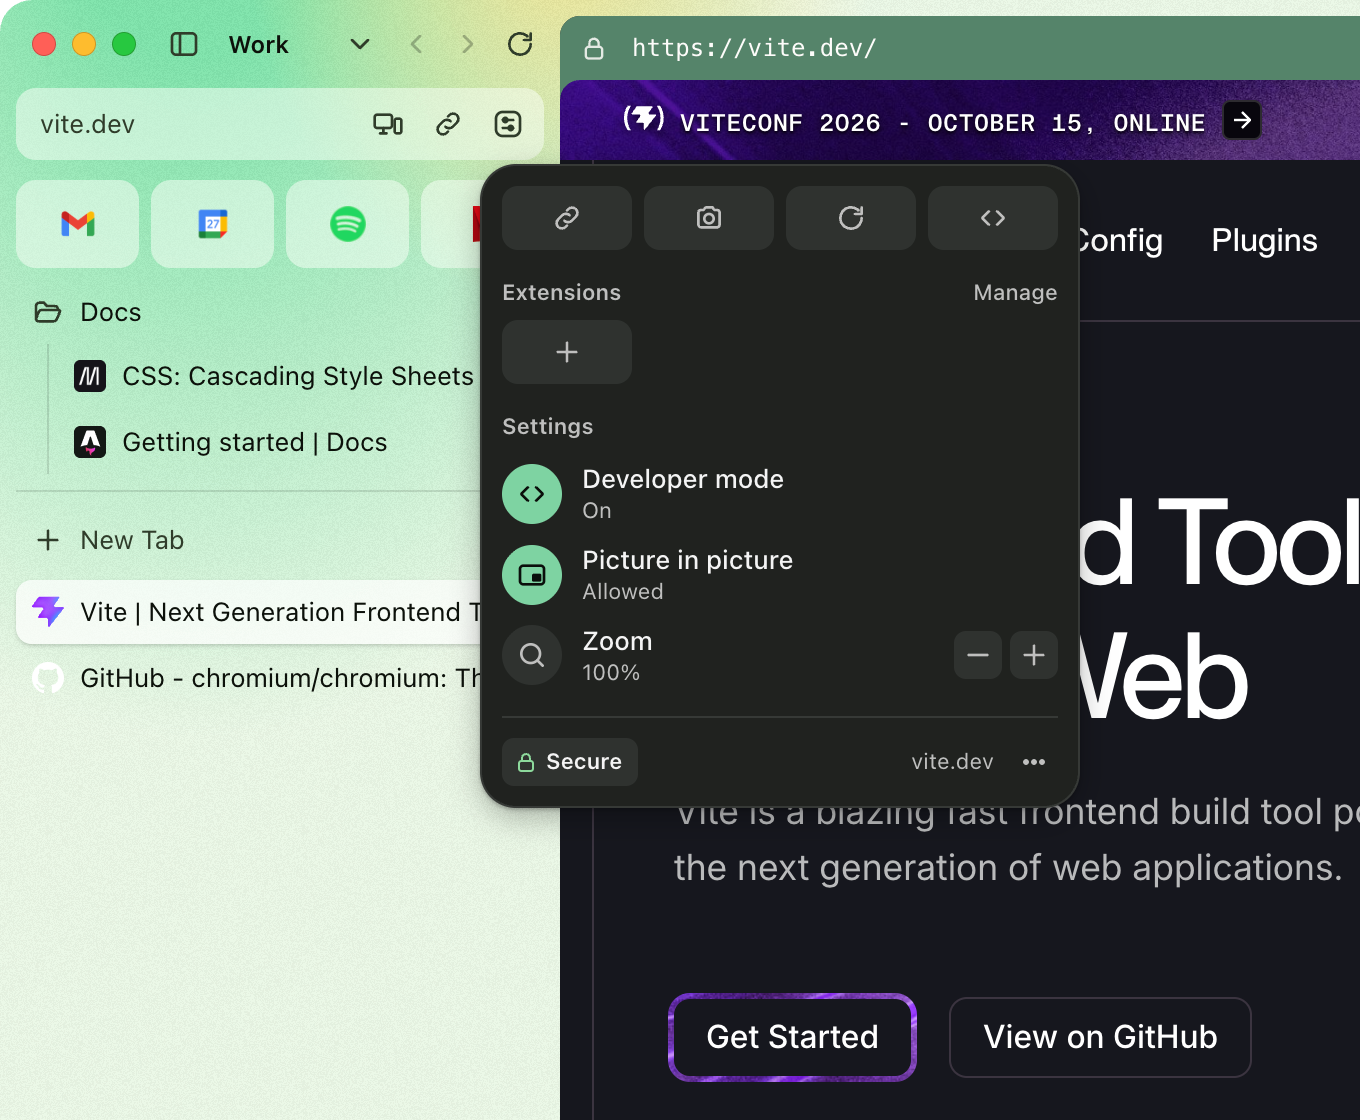The image size is (1360, 1120).
Task: Click New Tab in sidebar
Action: point(110,540)
